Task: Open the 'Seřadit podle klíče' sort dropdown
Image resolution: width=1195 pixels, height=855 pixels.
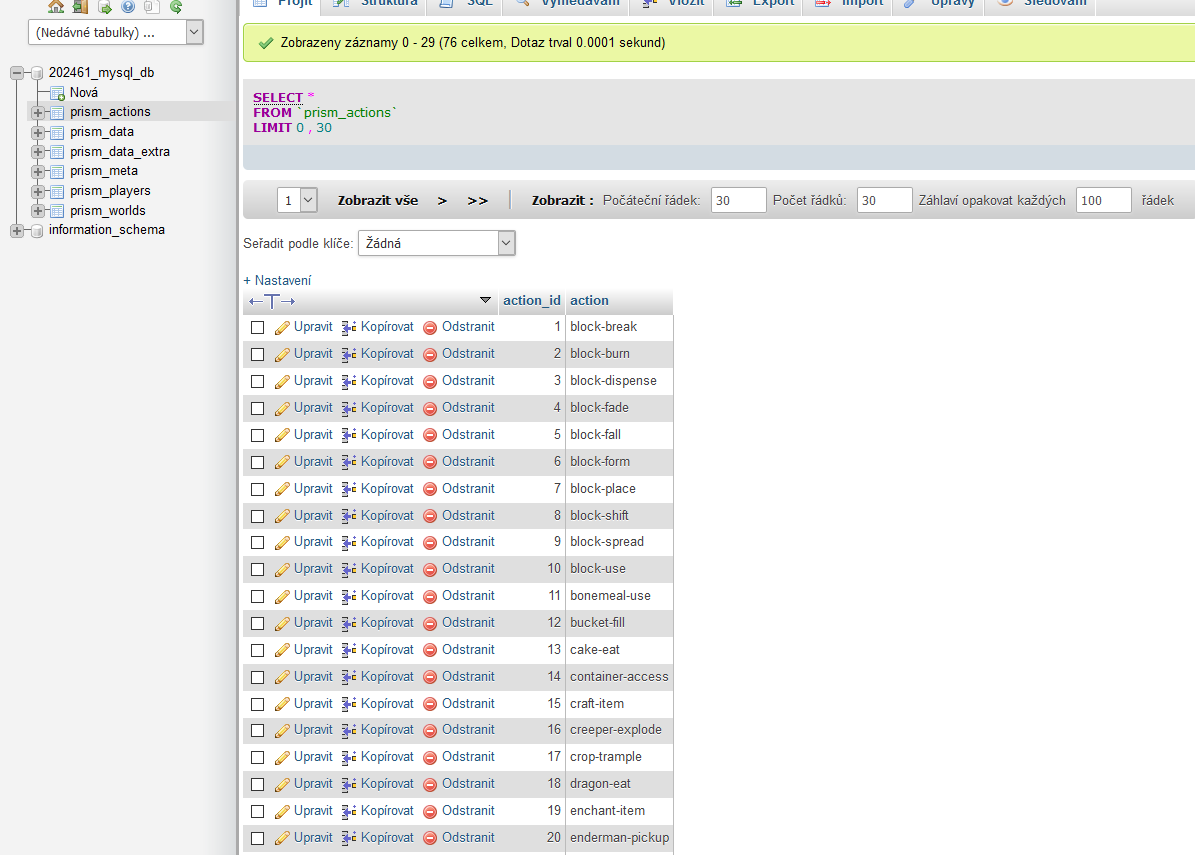Action: 436,243
